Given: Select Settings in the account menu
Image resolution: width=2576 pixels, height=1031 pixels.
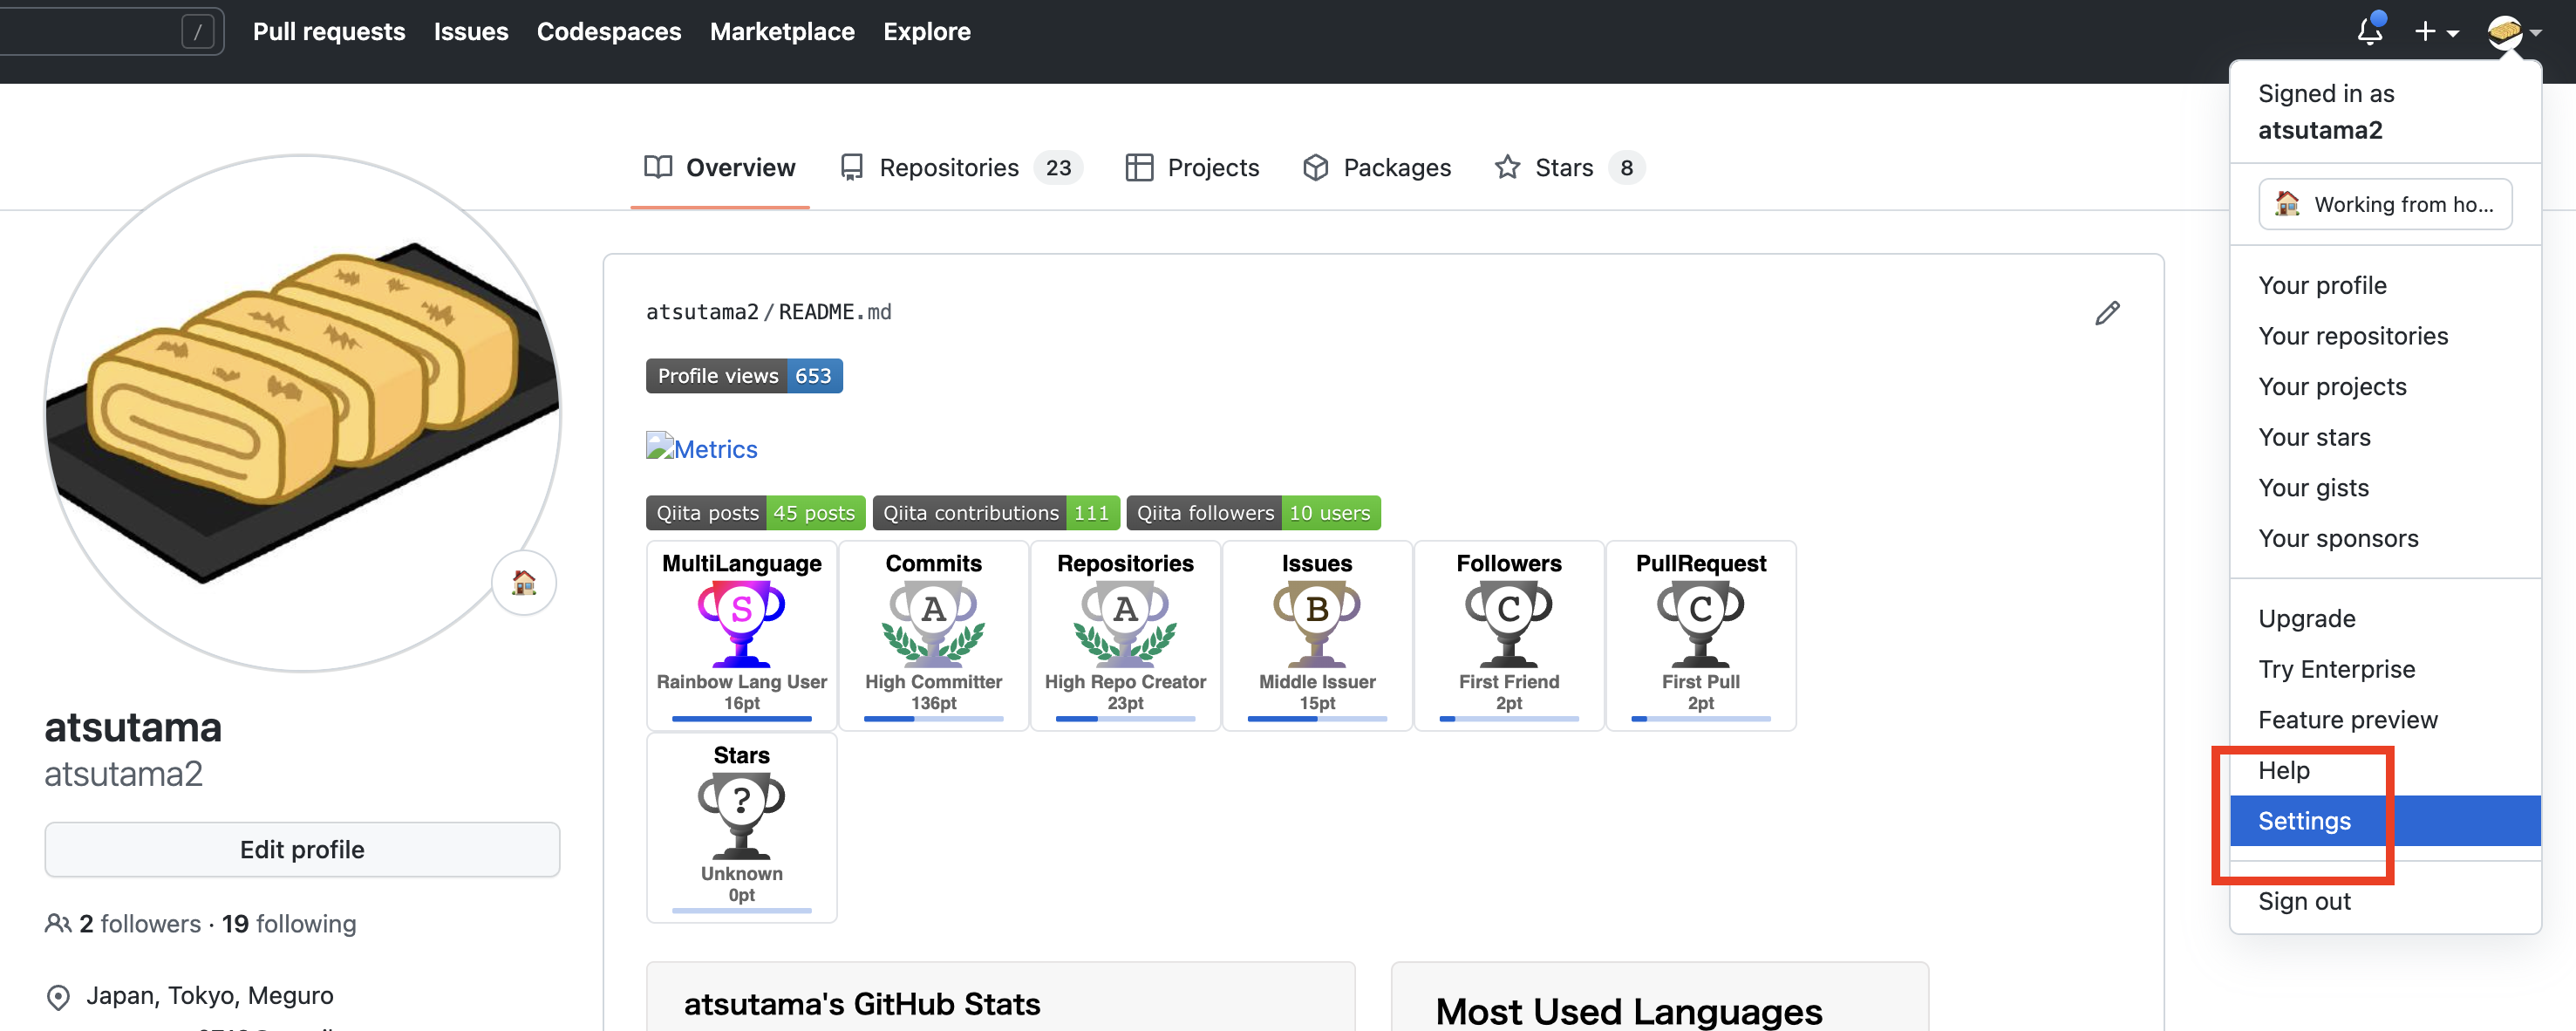Looking at the screenshot, I should click(x=2304, y=820).
